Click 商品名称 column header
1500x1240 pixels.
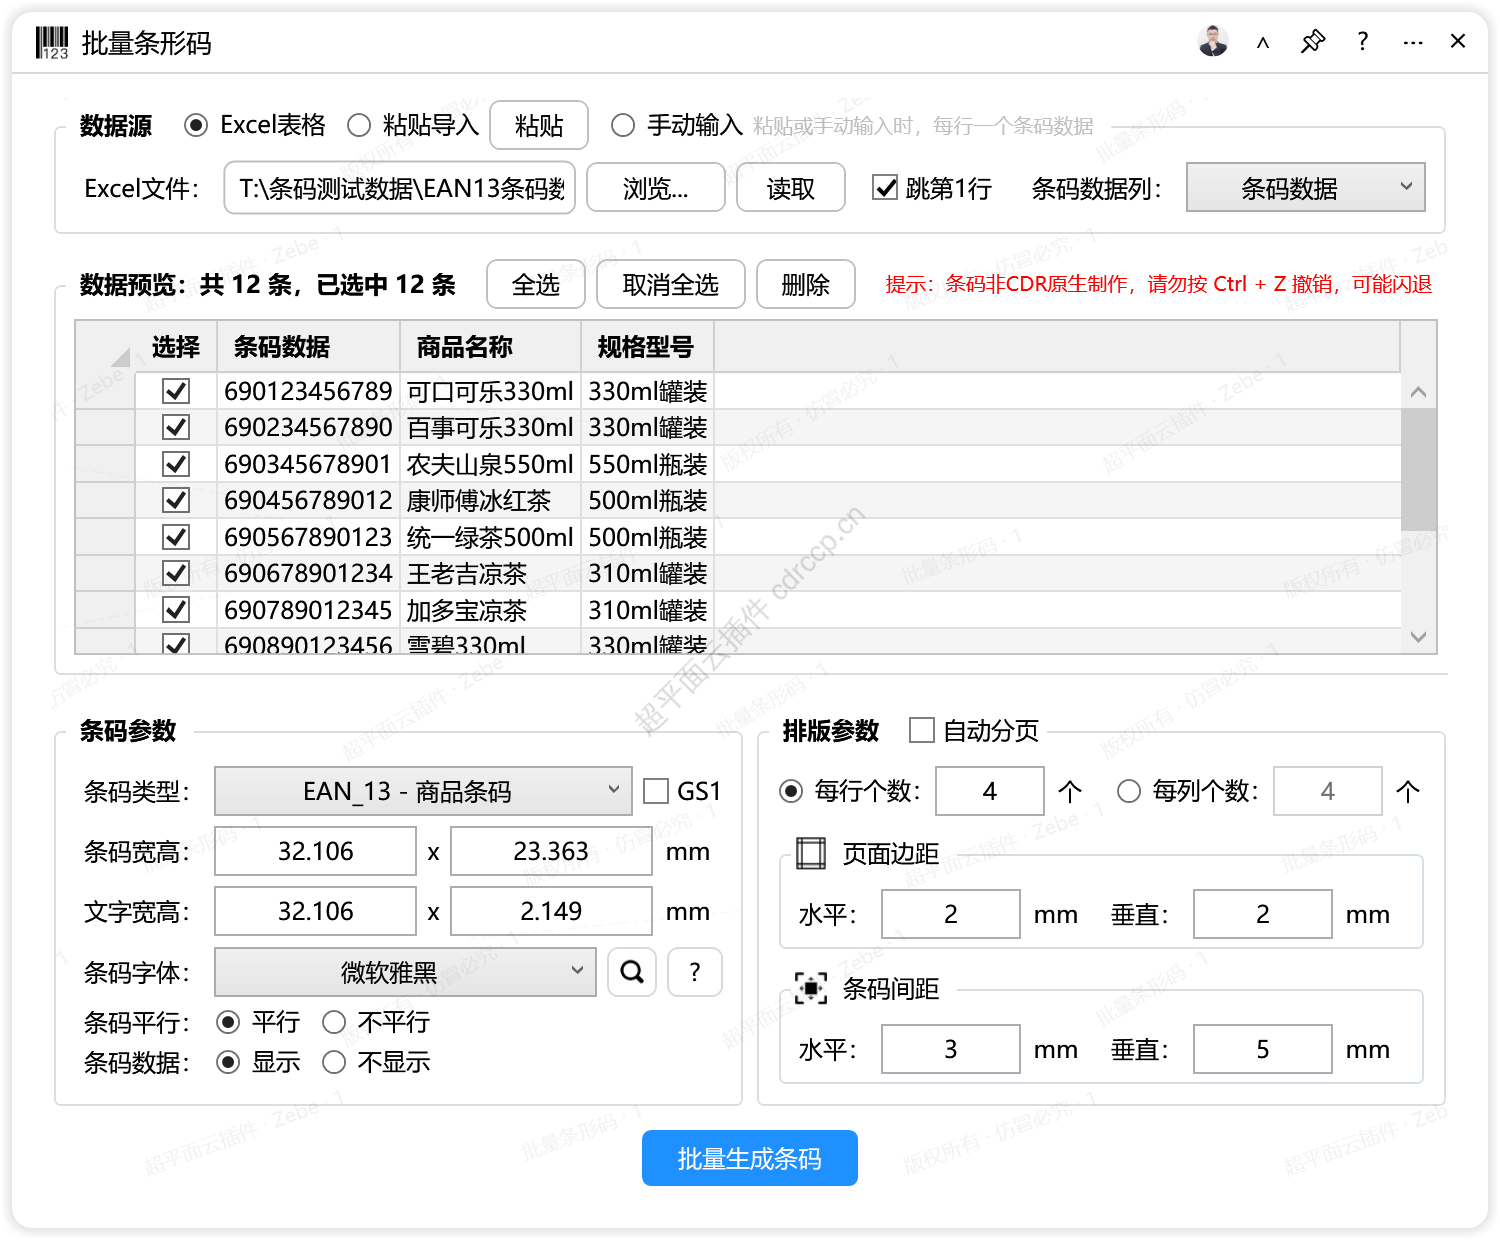point(491,347)
